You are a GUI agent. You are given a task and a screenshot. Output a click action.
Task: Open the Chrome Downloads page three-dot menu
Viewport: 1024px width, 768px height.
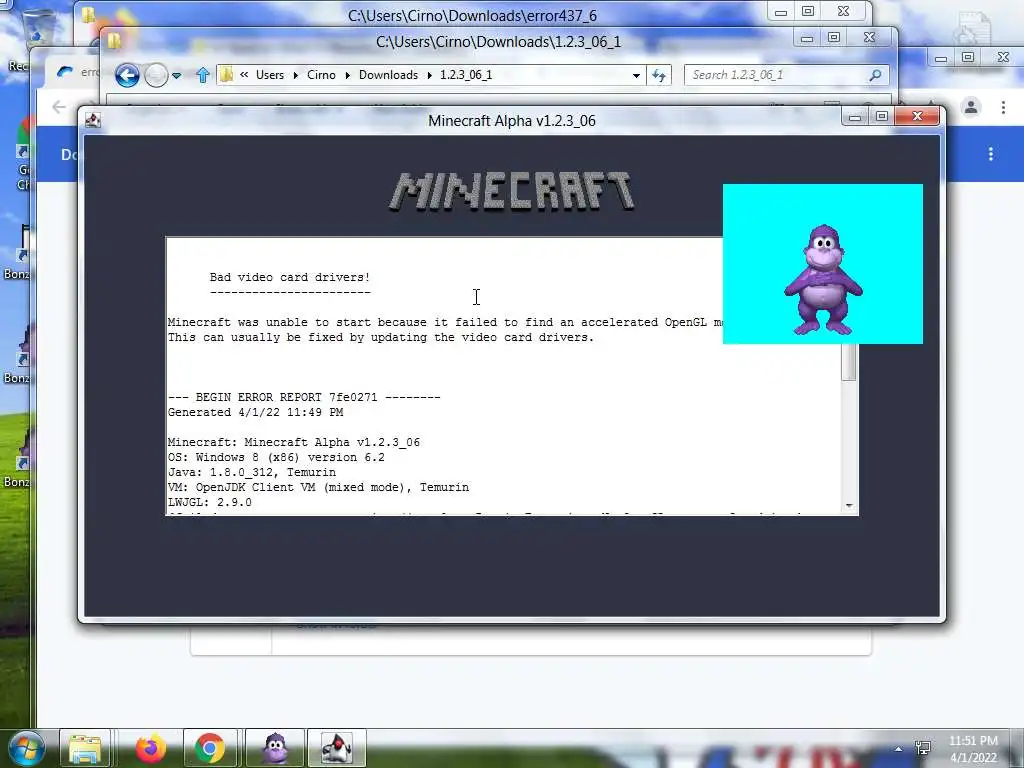pyautogui.click(x=991, y=154)
